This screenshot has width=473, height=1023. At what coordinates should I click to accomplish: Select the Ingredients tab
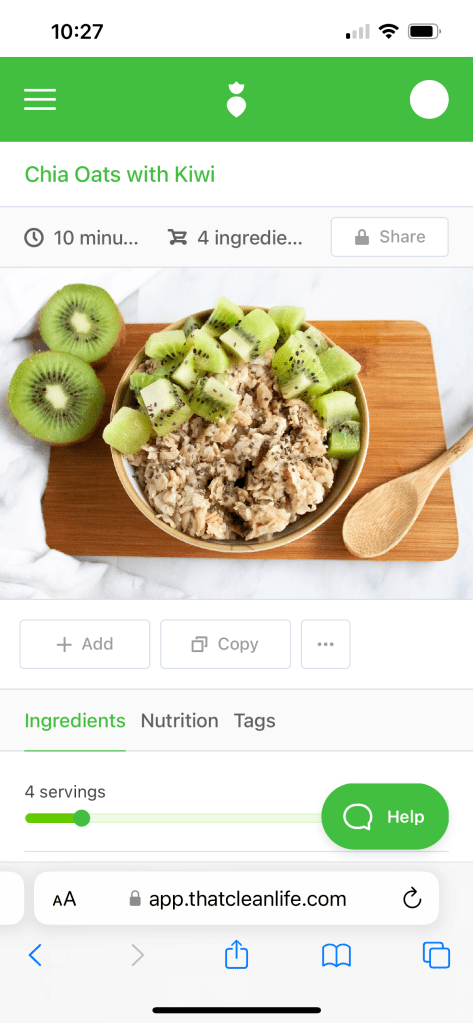coord(75,721)
